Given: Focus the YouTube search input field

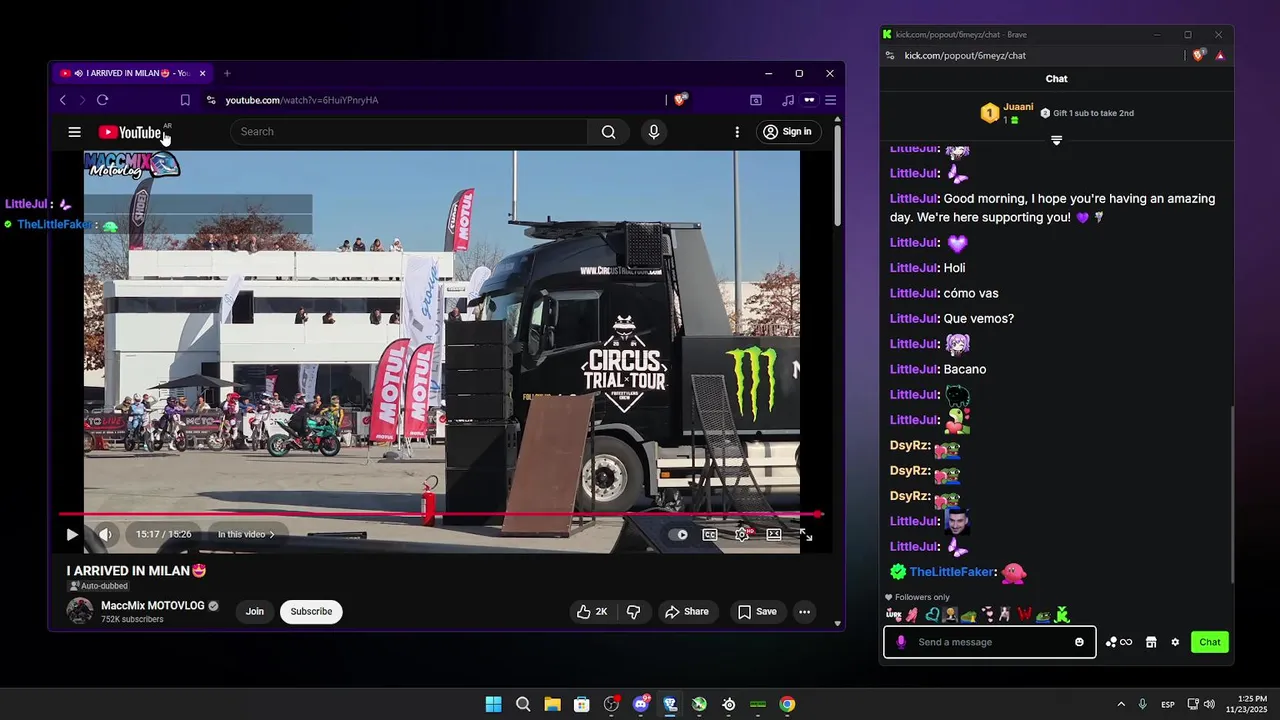Looking at the screenshot, I should [x=409, y=132].
